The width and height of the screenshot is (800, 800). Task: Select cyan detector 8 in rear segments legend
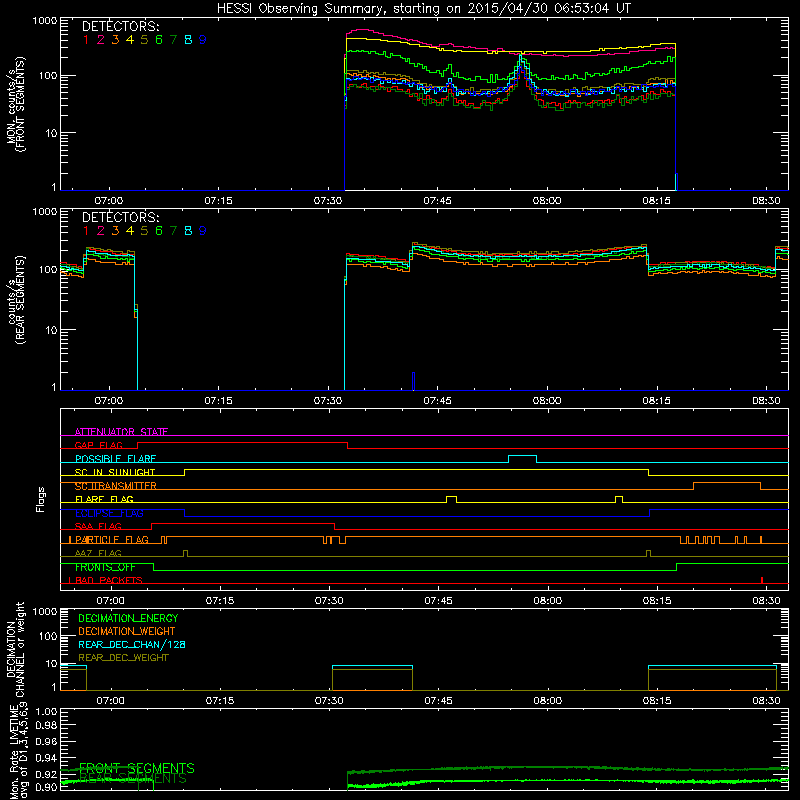click(x=188, y=231)
